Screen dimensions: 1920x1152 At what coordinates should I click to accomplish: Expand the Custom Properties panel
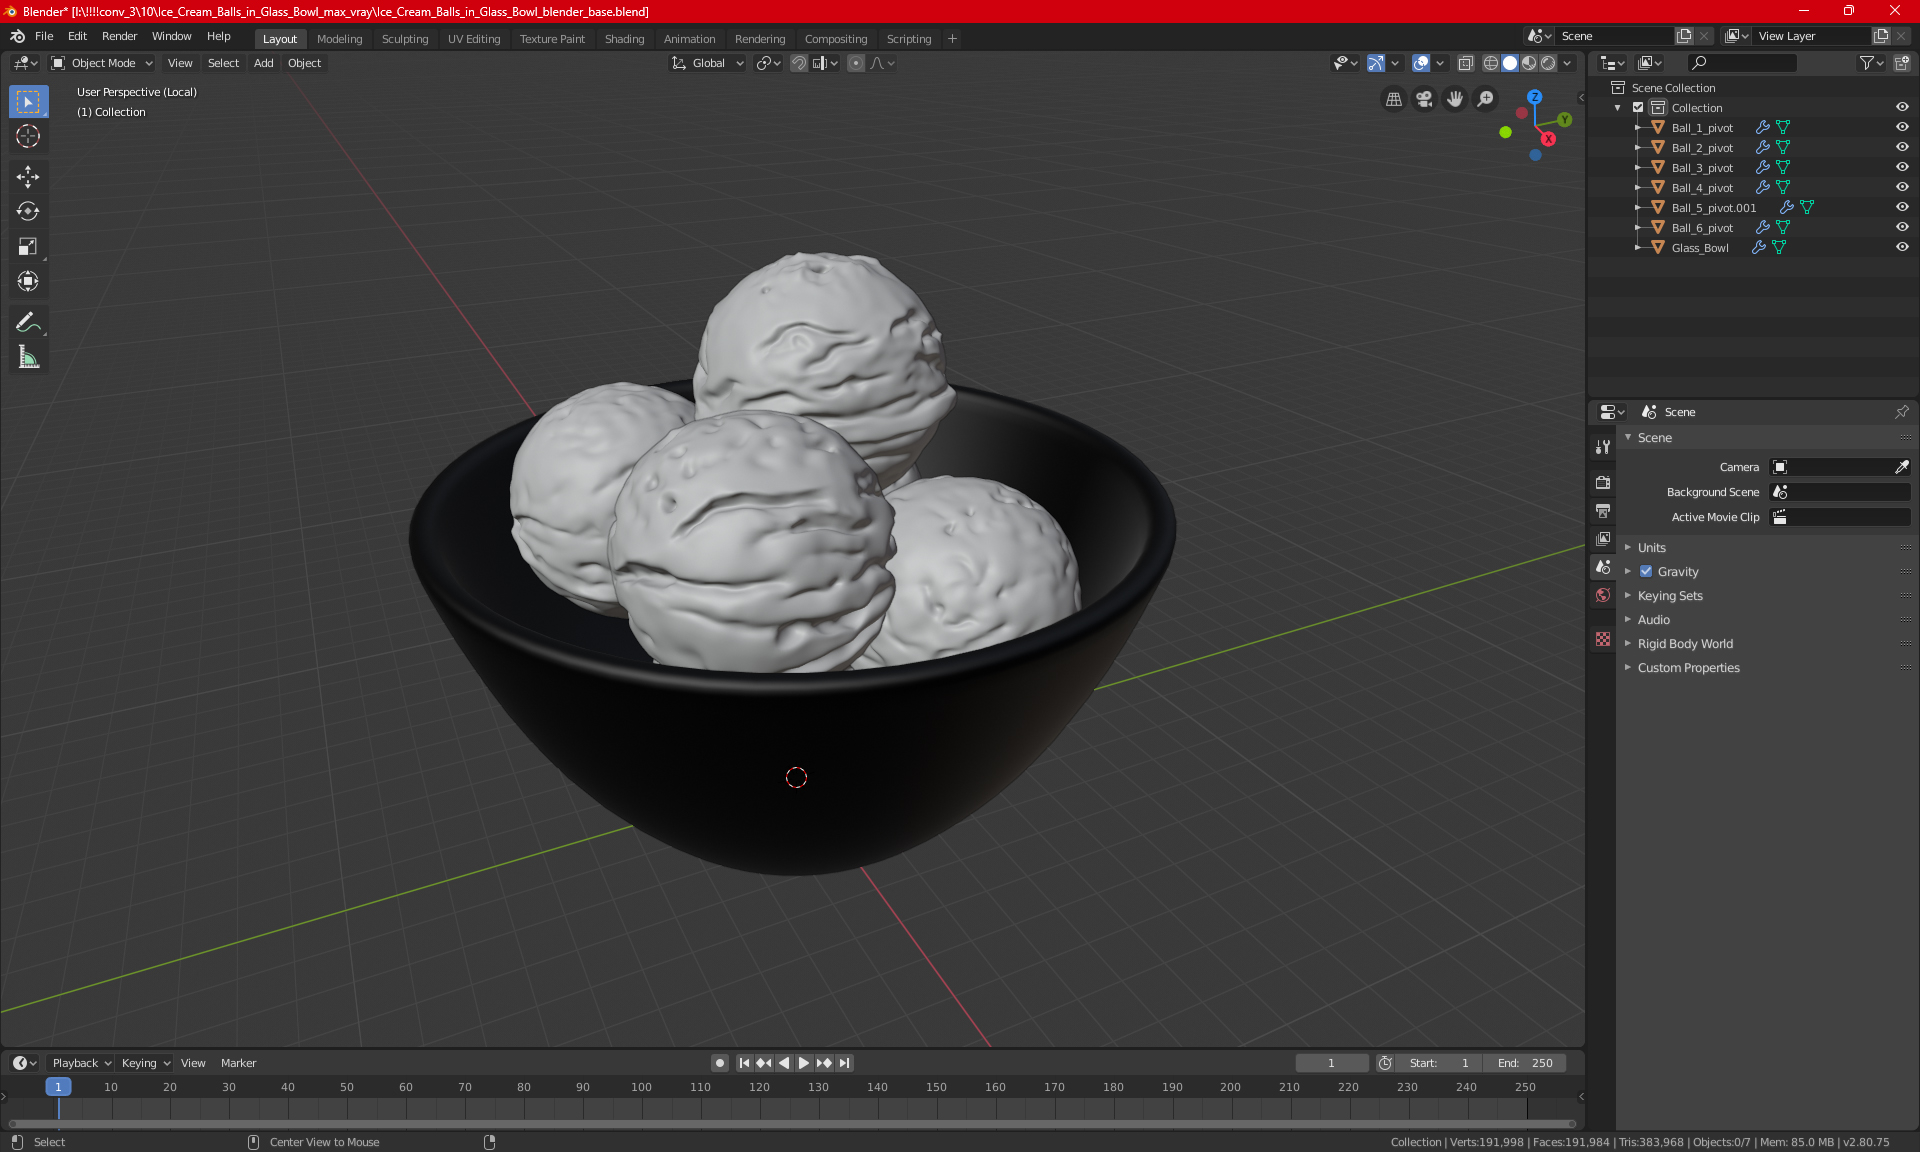click(x=1688, y=668)
